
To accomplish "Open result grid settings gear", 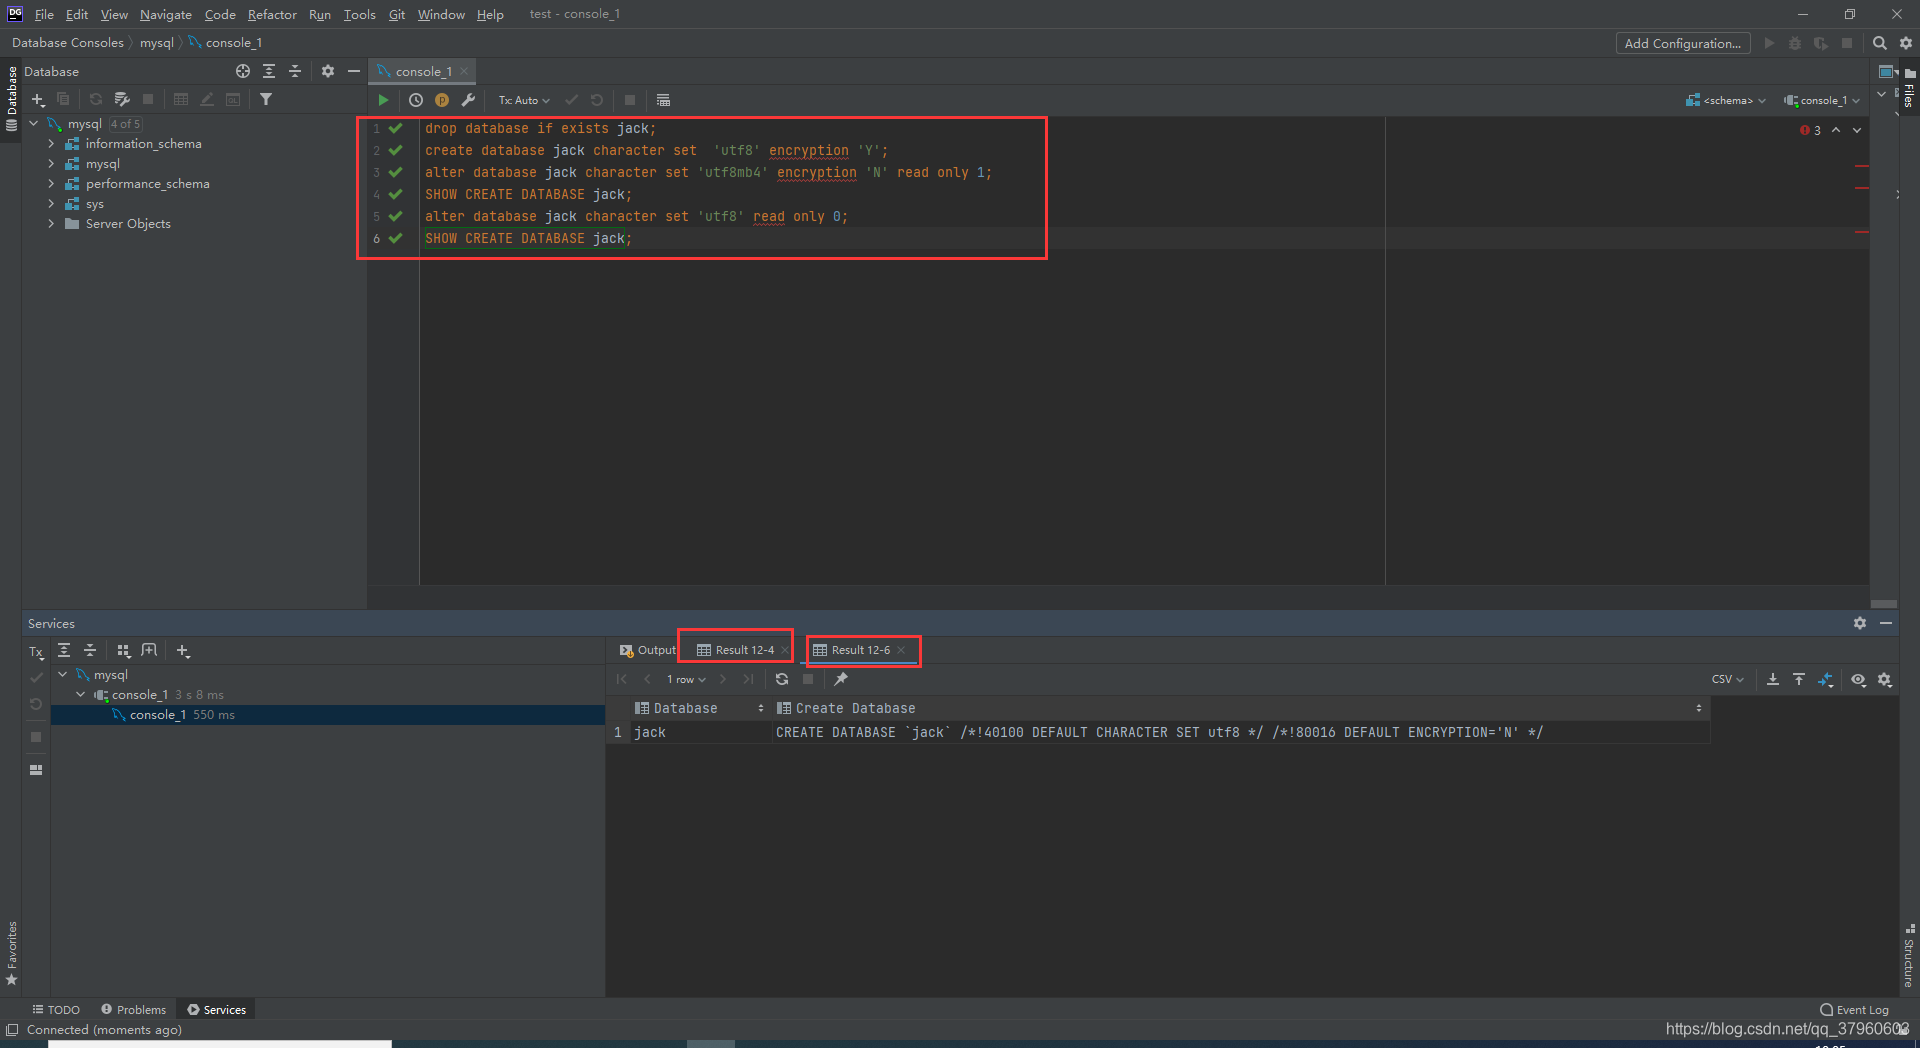I will click(x=1885, y=679).
